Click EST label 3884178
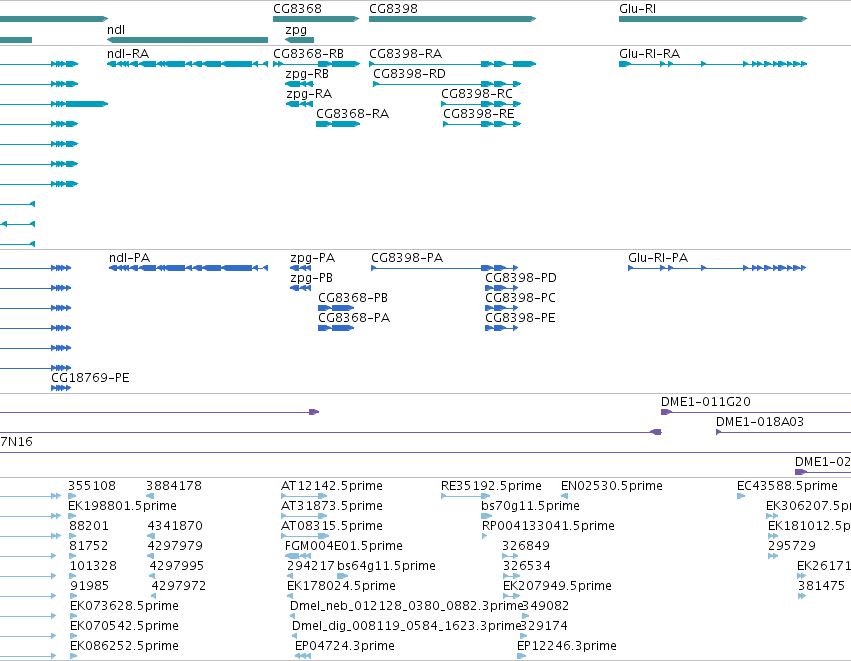This screenshot has width=851, height=661. pyautogui.click(x=174, y=486)
